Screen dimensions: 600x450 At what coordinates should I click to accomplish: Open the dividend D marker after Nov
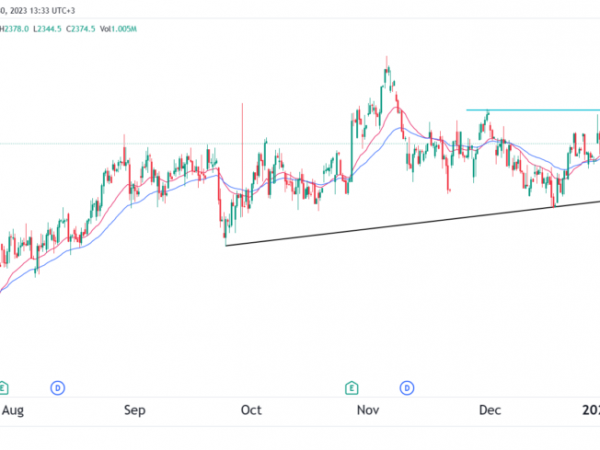pyautogui.click(x=407, y=387)
